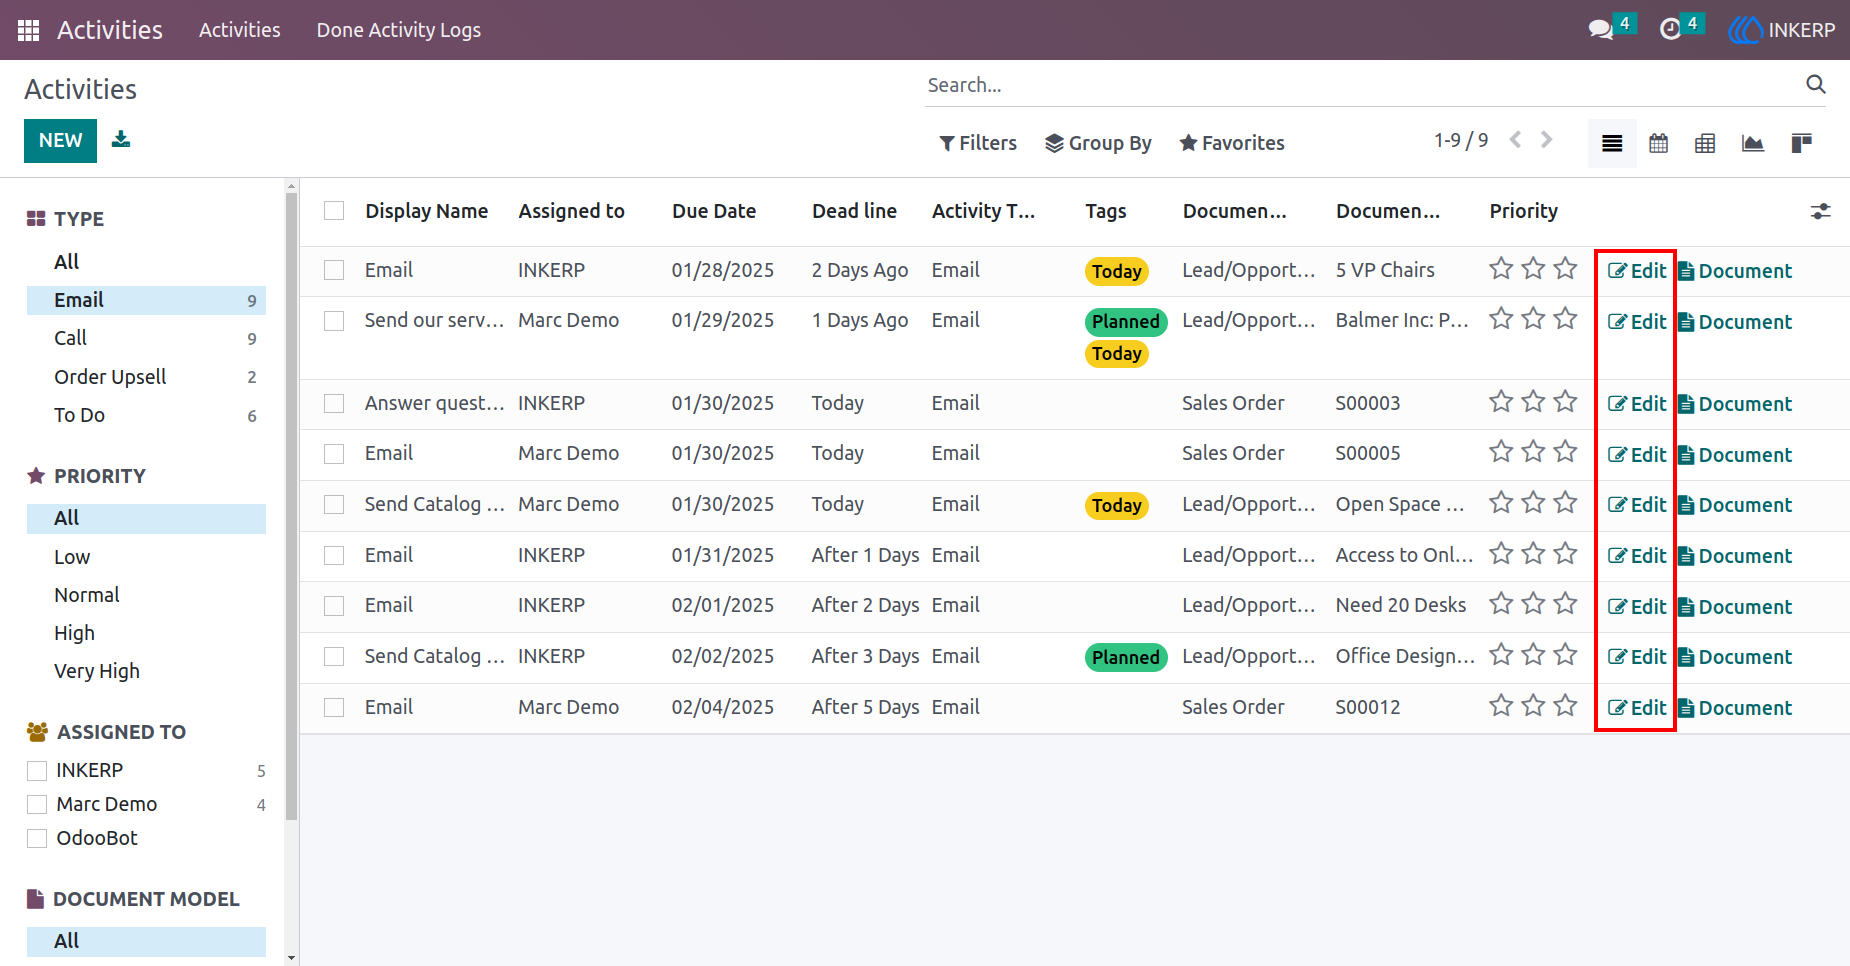Sort by Priority column header

coord(1523,211)
